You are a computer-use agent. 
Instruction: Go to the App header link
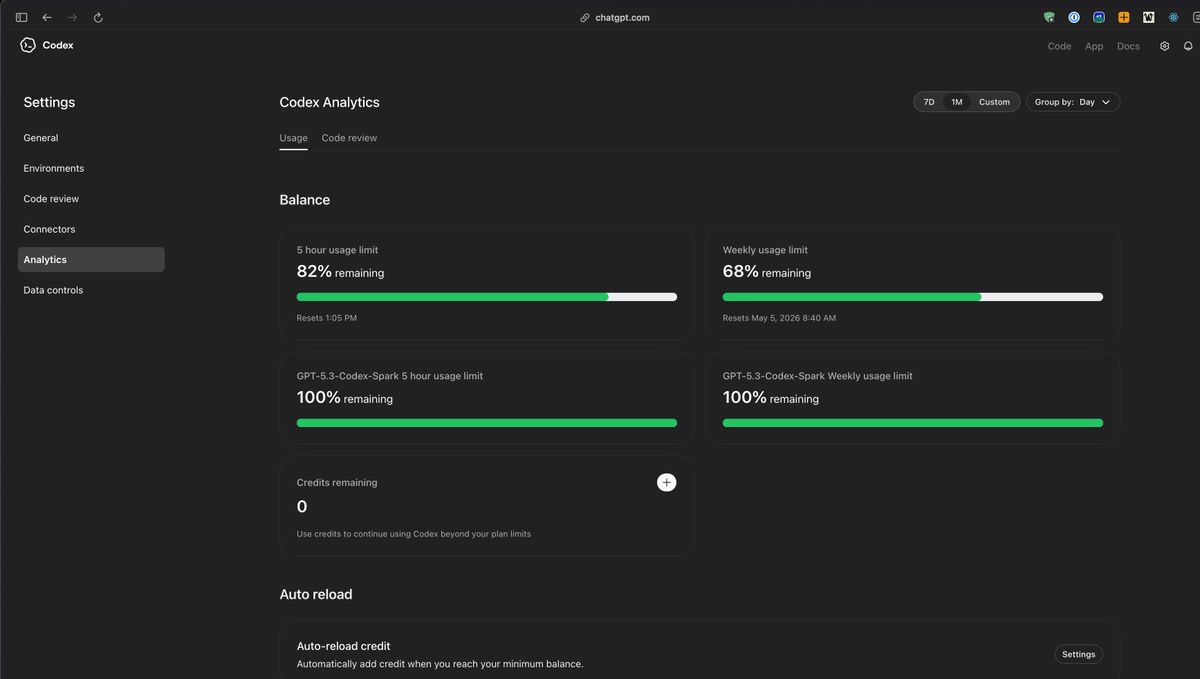click(1094, 46)
